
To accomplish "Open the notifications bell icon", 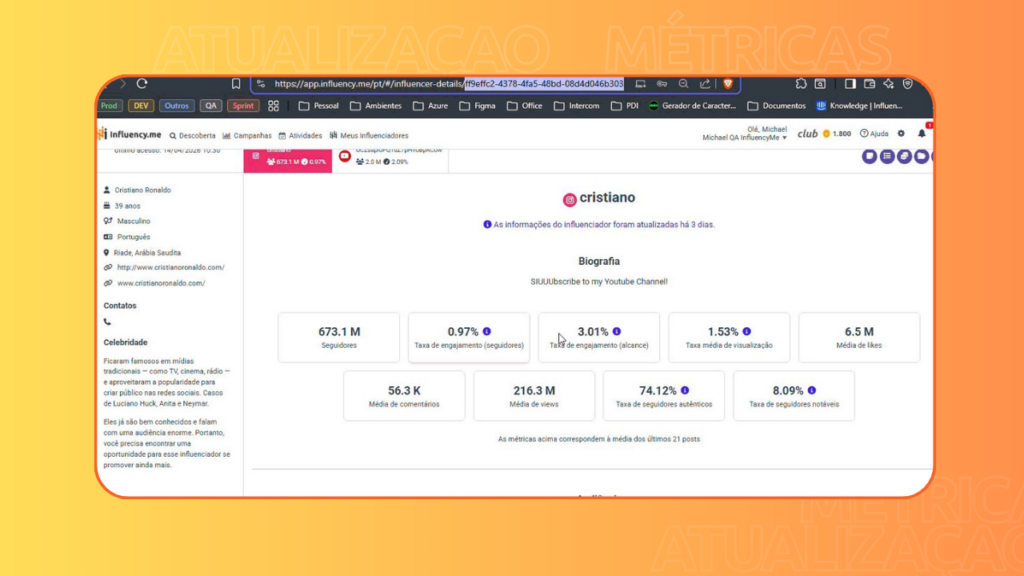I will 921,133.
